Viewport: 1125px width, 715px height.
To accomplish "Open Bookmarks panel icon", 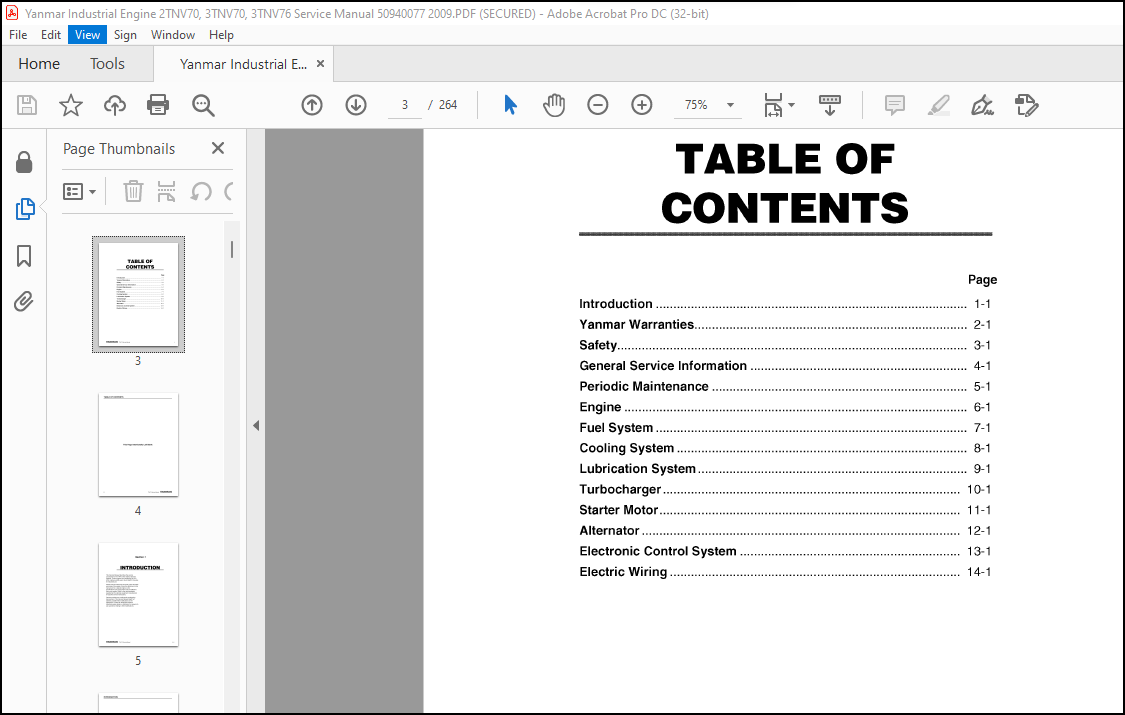I will point(24,256).
